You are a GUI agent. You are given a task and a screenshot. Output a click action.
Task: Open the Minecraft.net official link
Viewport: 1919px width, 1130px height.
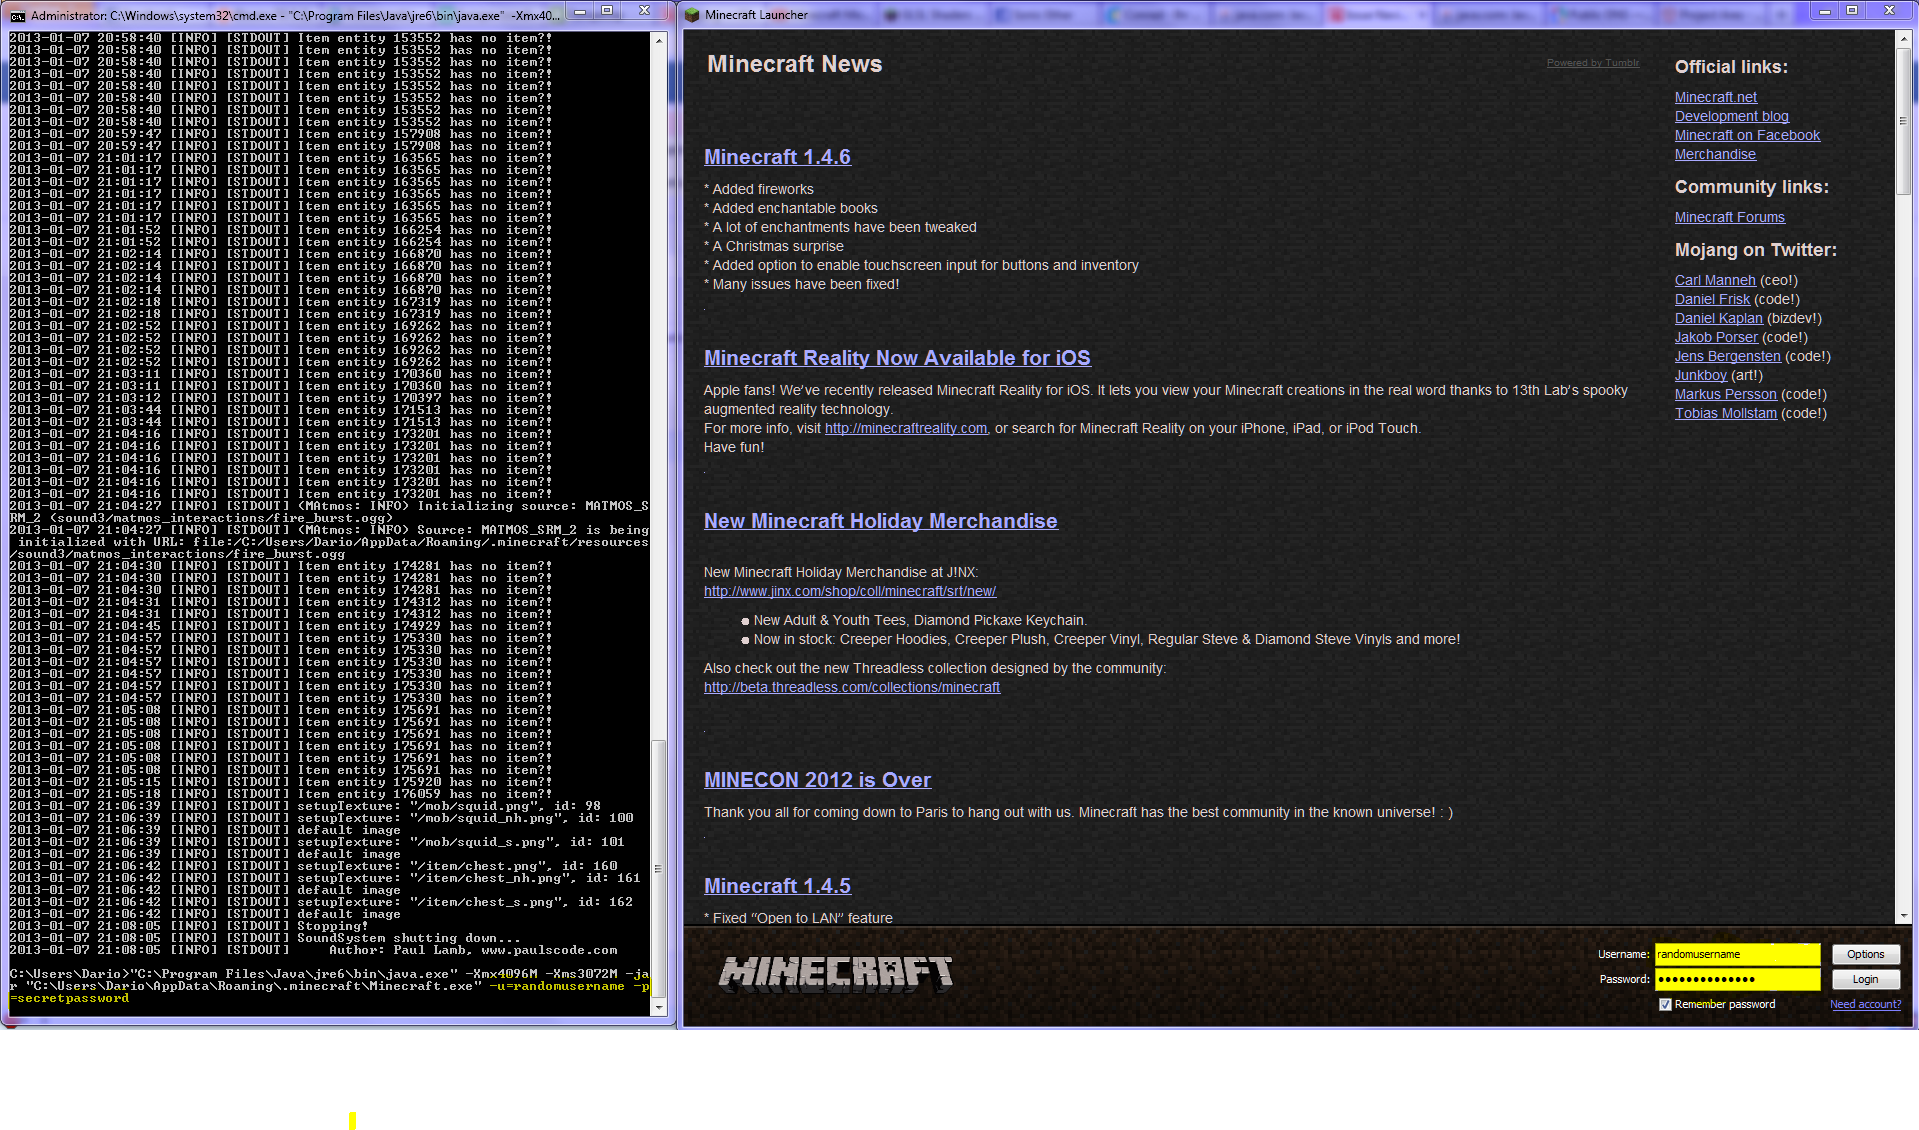1716,97
